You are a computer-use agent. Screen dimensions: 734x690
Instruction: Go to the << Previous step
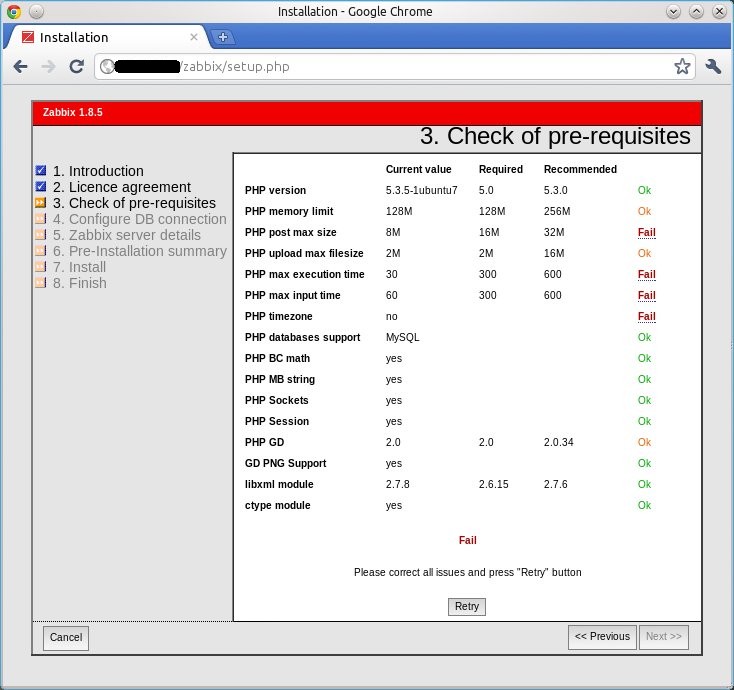pos(602,637)
